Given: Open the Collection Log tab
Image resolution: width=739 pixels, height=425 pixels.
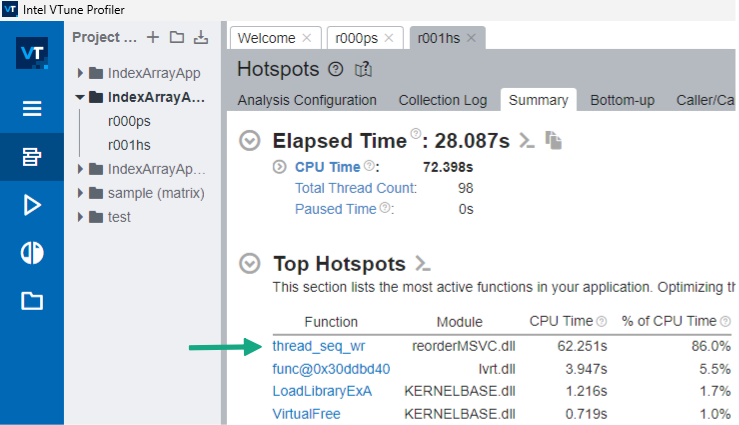Looking at the screenshot, I should click(x=443, y=100).
